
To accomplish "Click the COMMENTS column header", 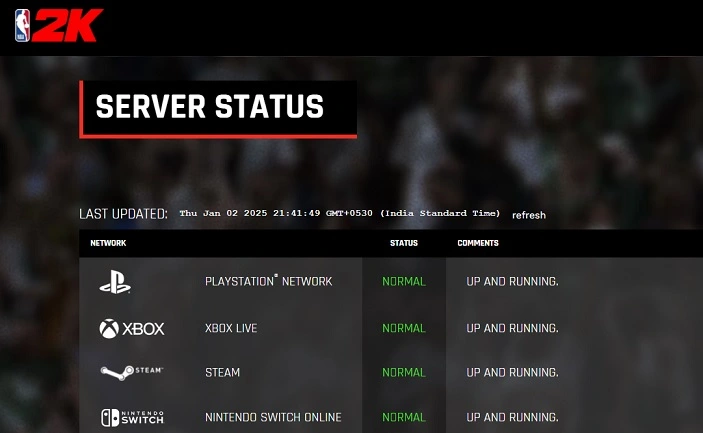I will tap(478, 243).
